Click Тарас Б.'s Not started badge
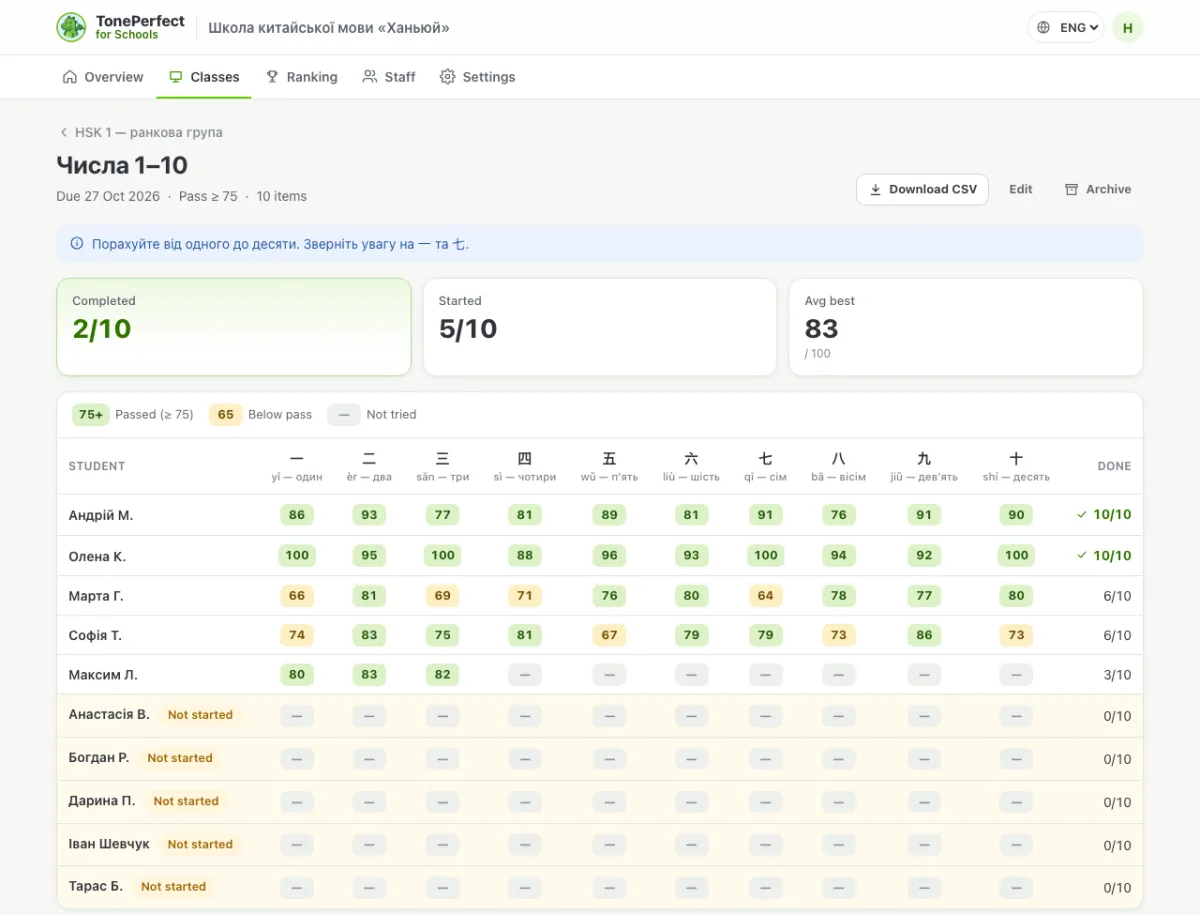This screenshot has height=915, width=1200. click(x=173, y=887)
